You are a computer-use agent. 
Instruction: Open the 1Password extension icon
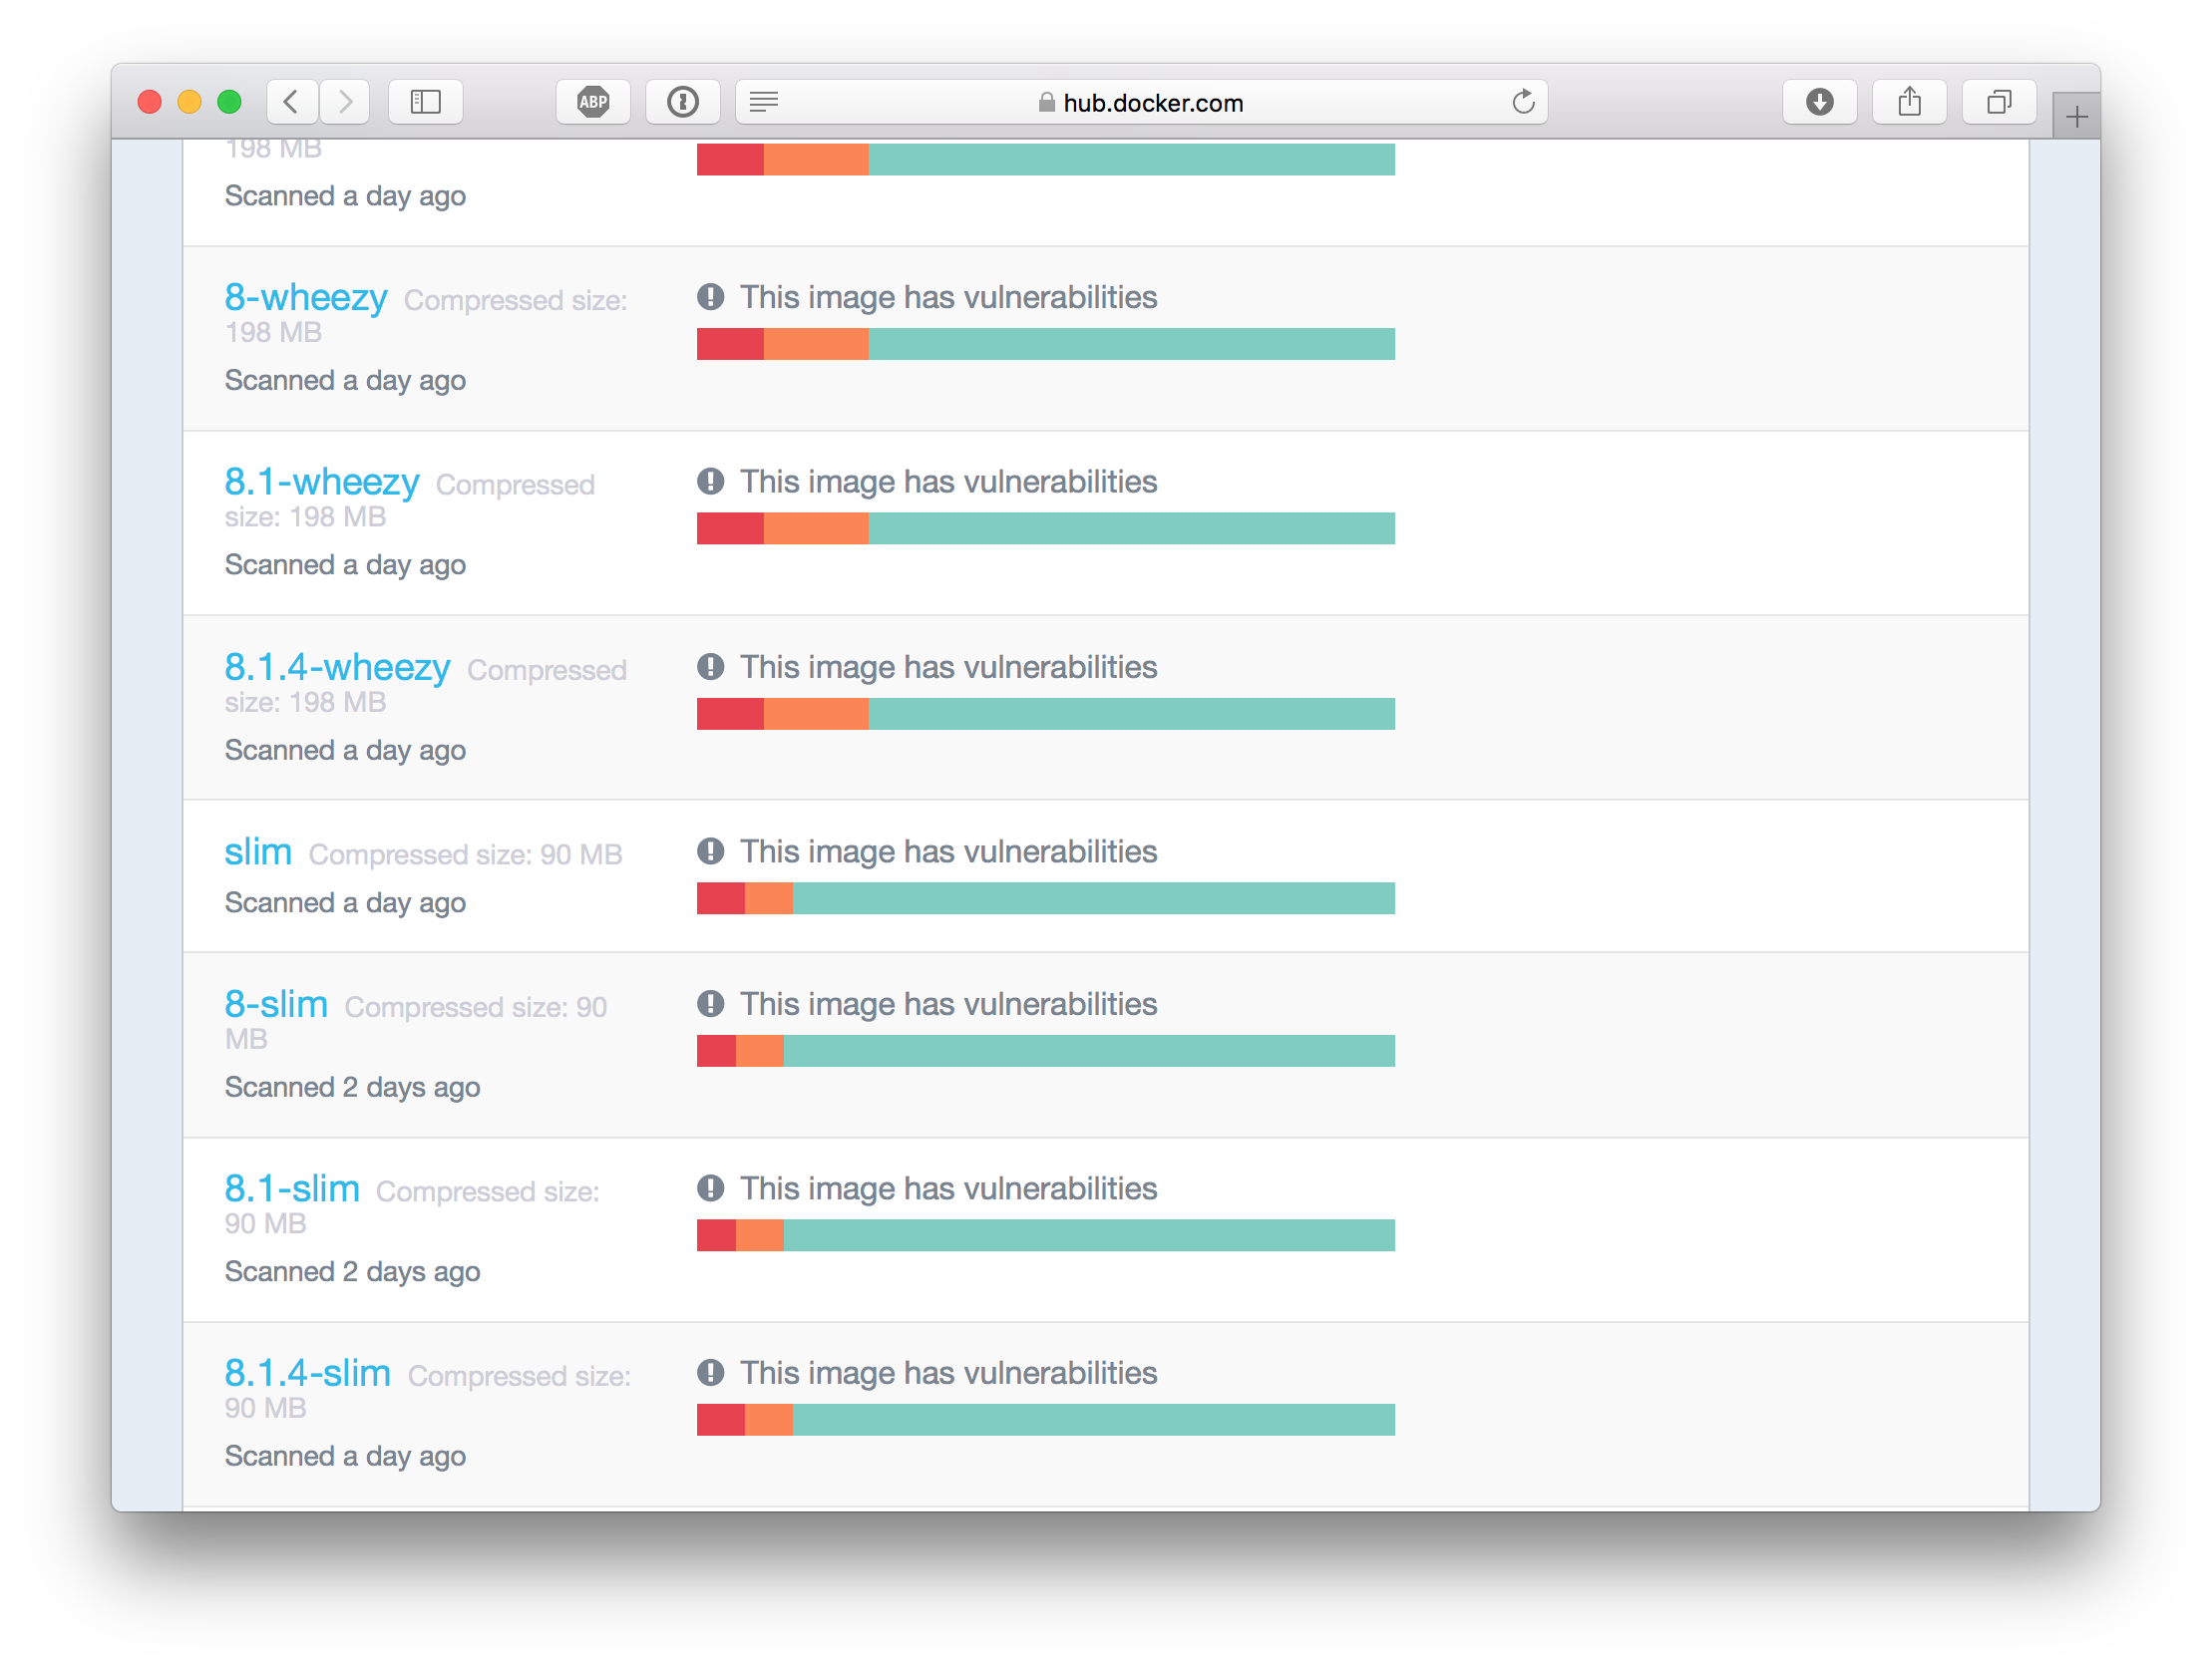pos(683,102)
